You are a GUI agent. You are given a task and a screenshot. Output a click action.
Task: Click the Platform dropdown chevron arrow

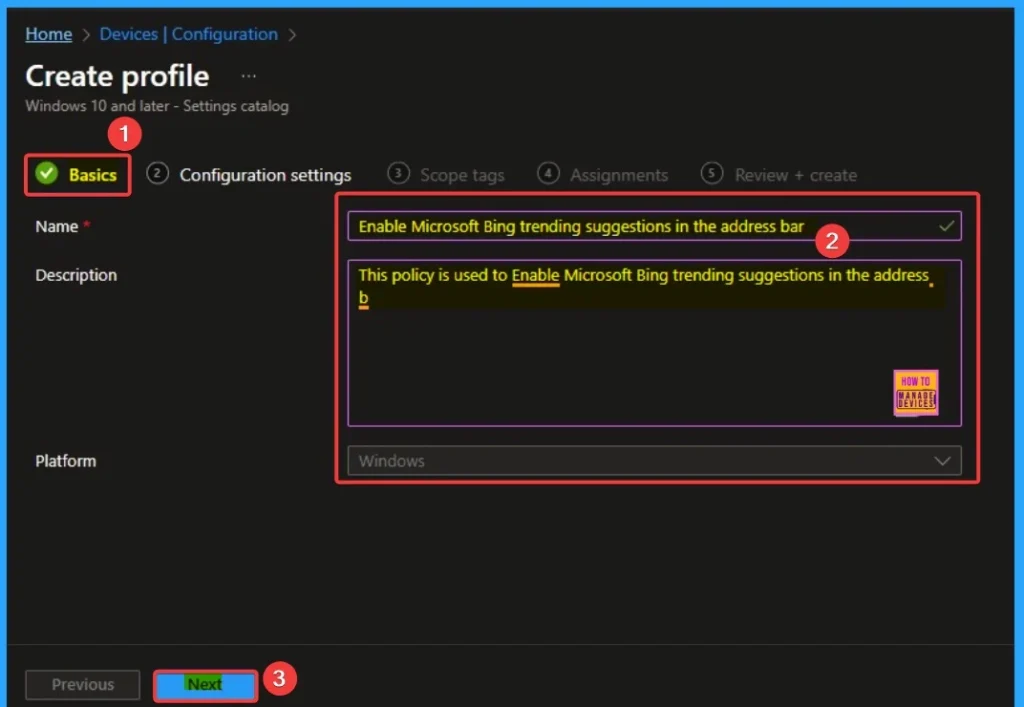[x=942, y=461]
